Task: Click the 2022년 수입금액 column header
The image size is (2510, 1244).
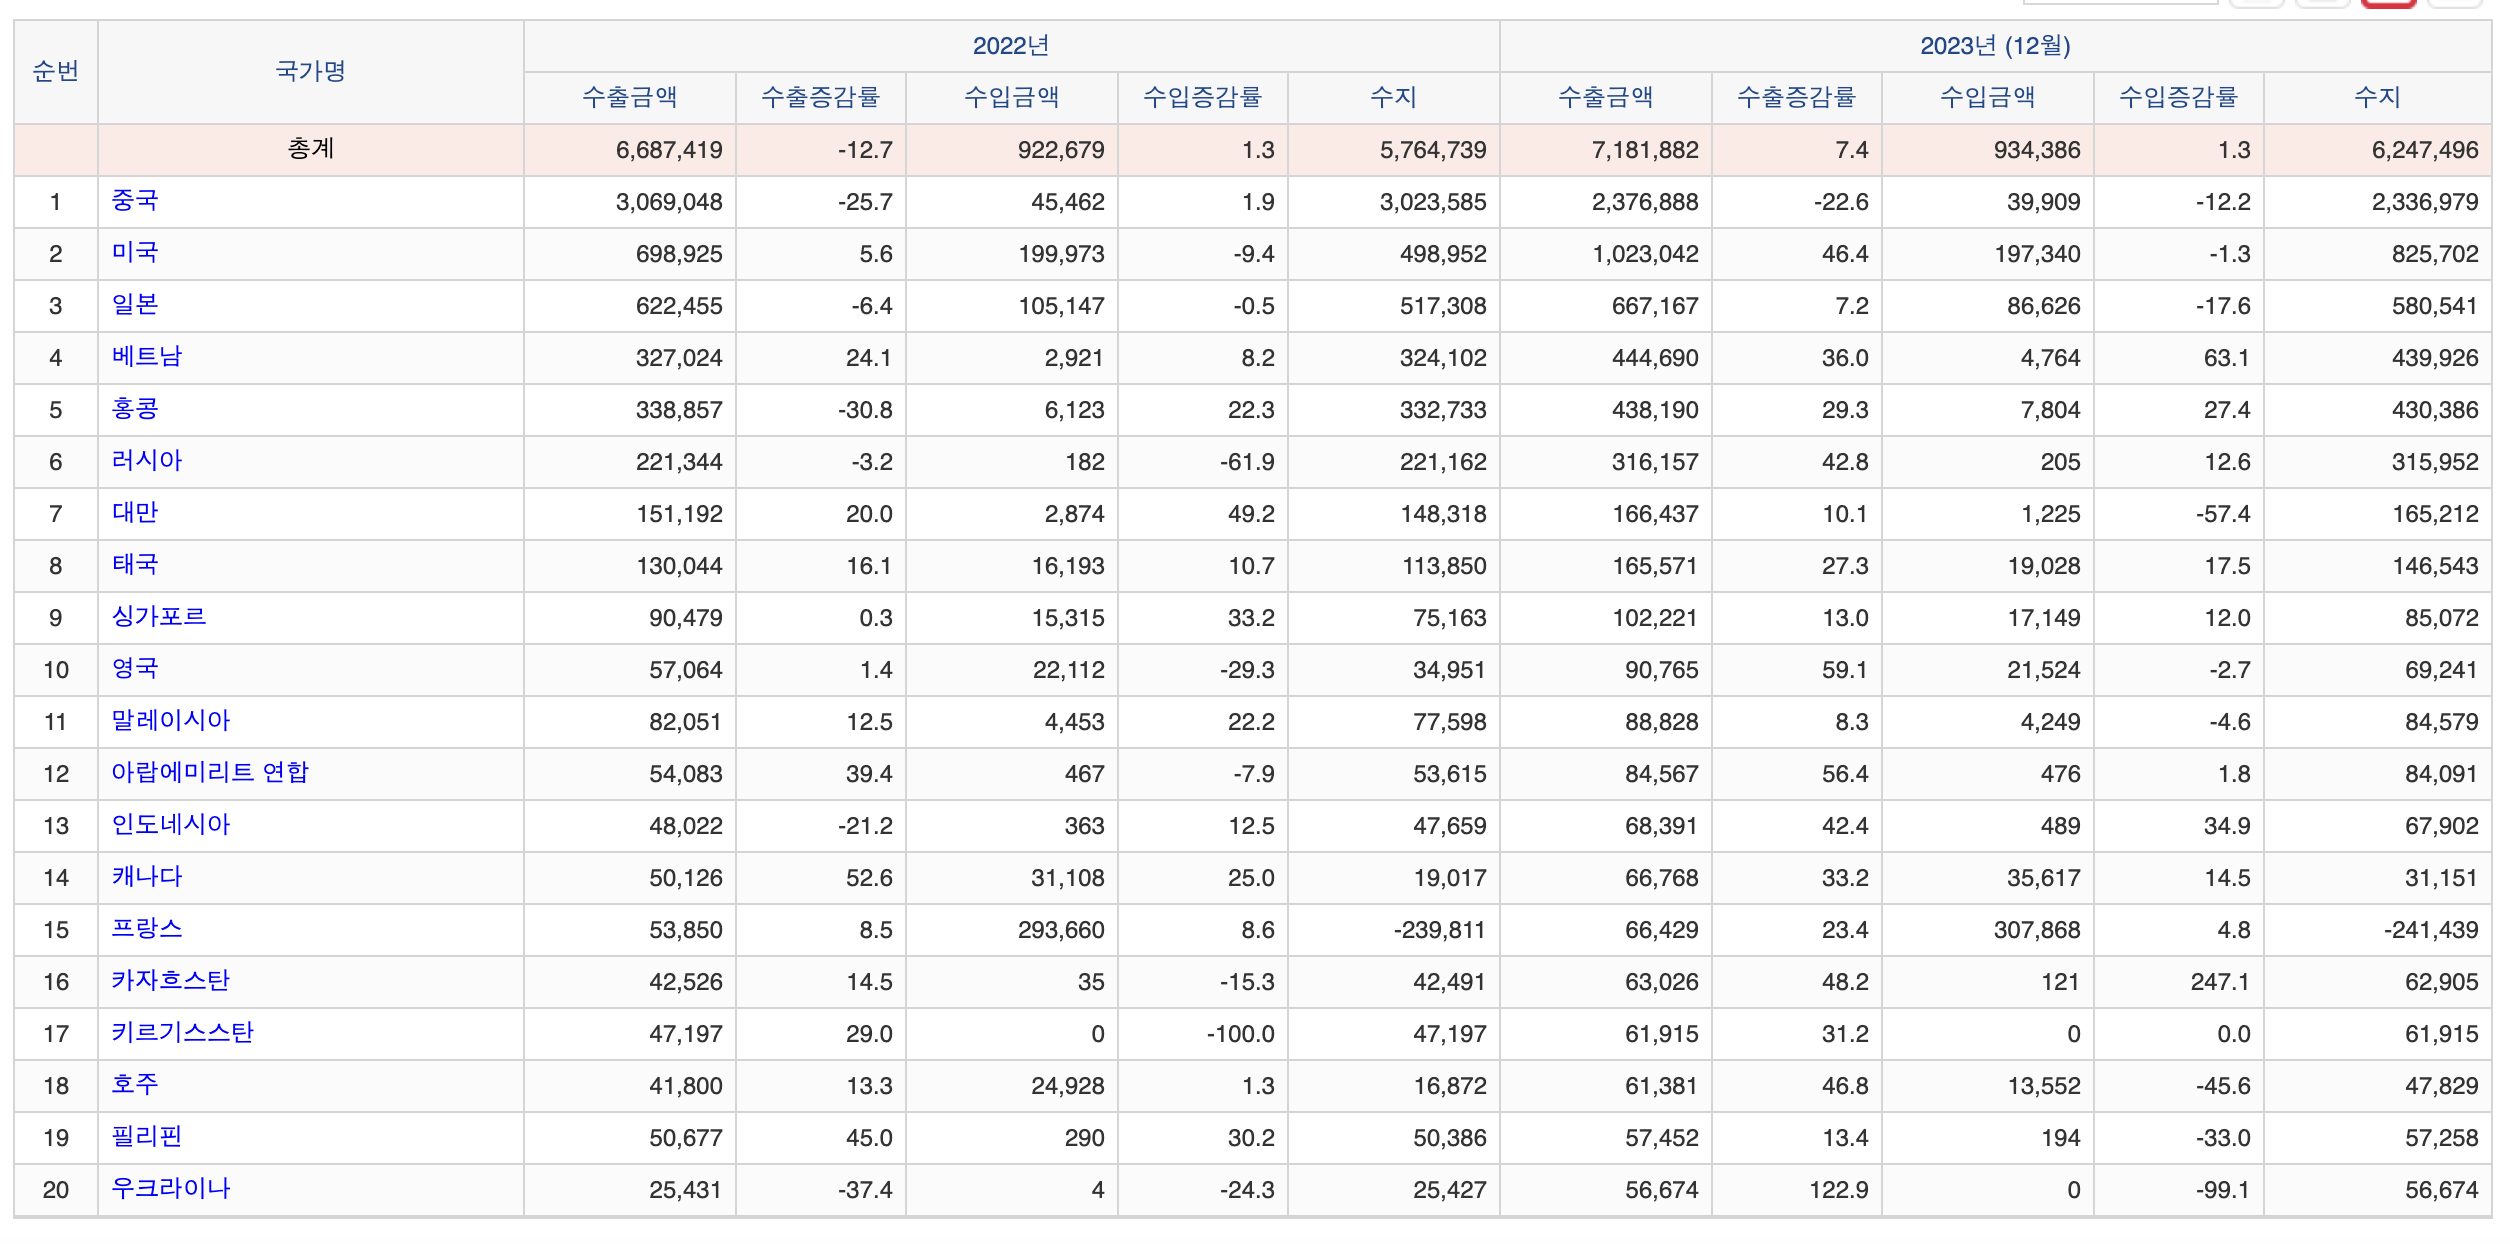Action: click(1012, 98)
